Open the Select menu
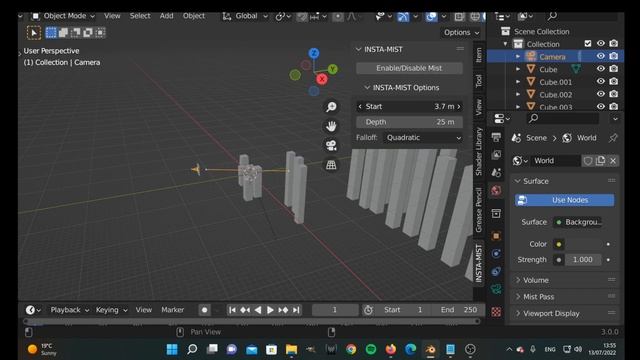 point(140,16)
